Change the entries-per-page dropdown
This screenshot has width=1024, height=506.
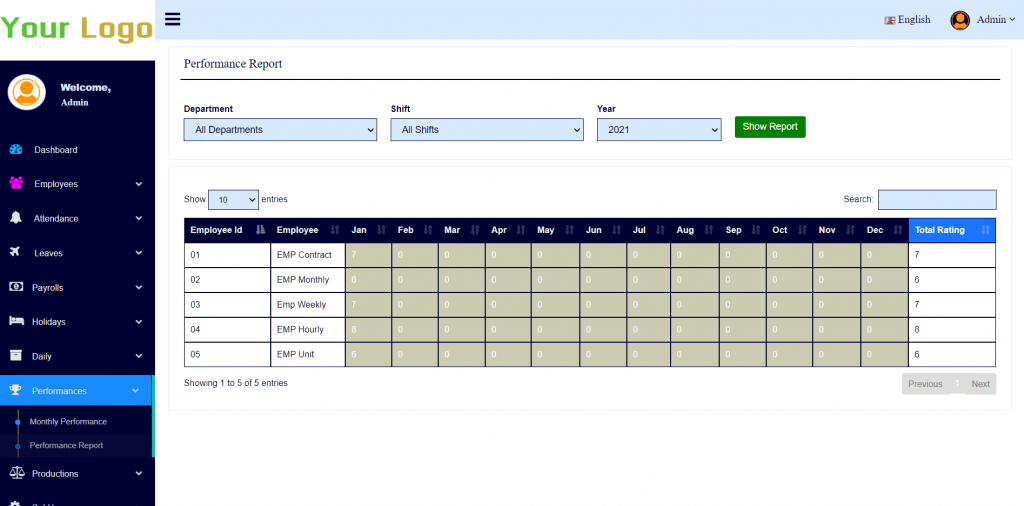coord(233,200)
